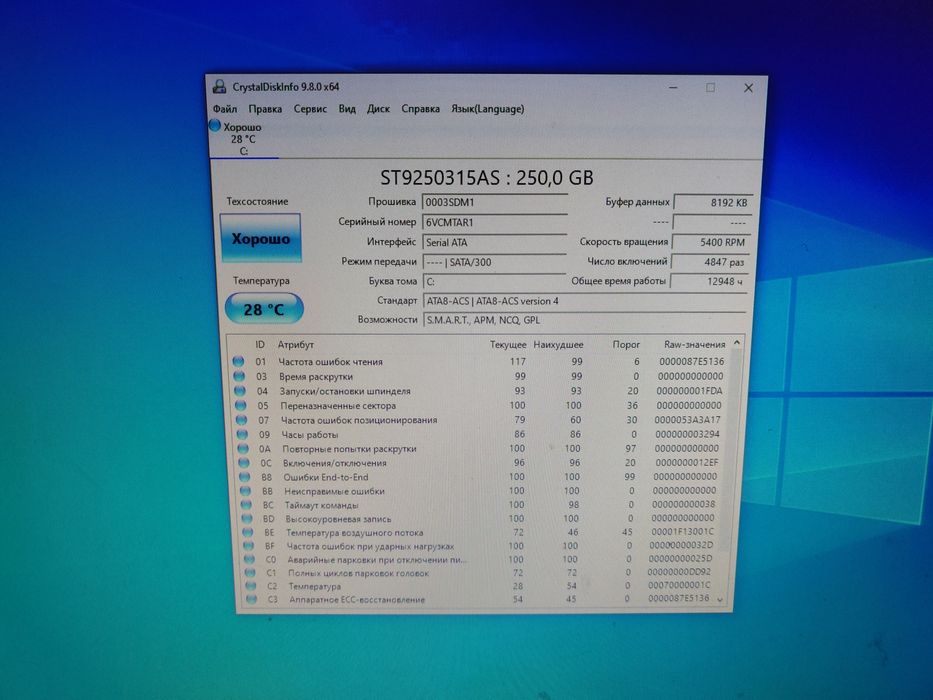Image resolution: width=933 pixels, height=700 pixels.
Task: Click status icon for Включения/отключения
Action: 243,462
